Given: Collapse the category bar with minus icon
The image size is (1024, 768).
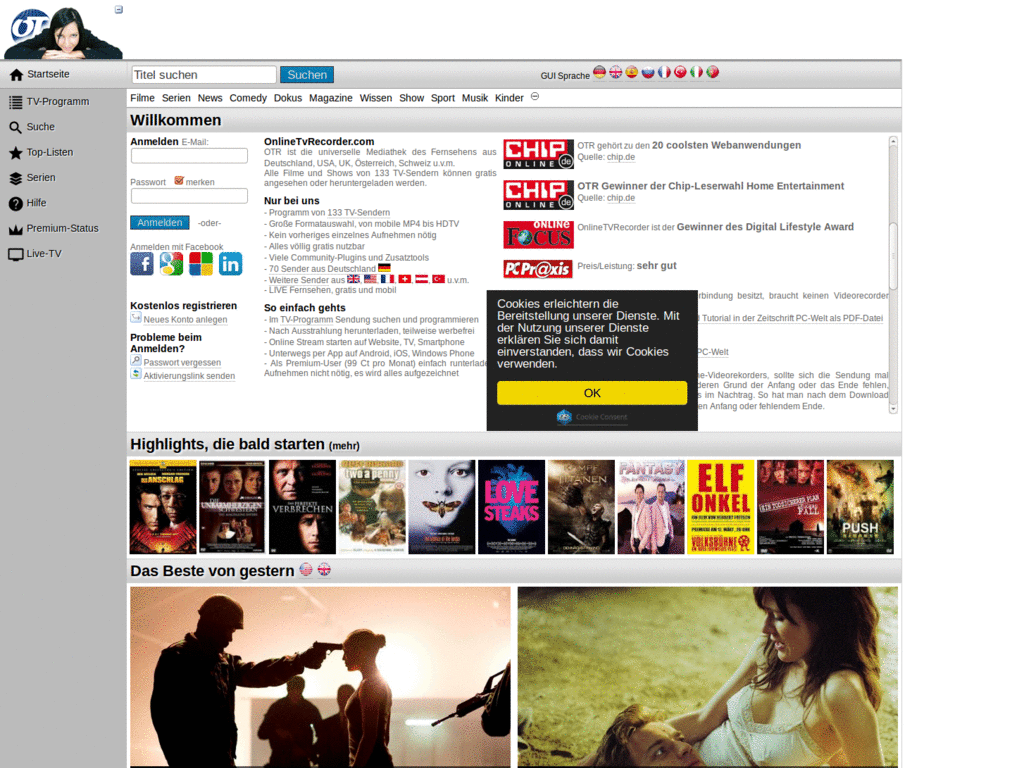Looking at the screenshot, I should (535, 97).
